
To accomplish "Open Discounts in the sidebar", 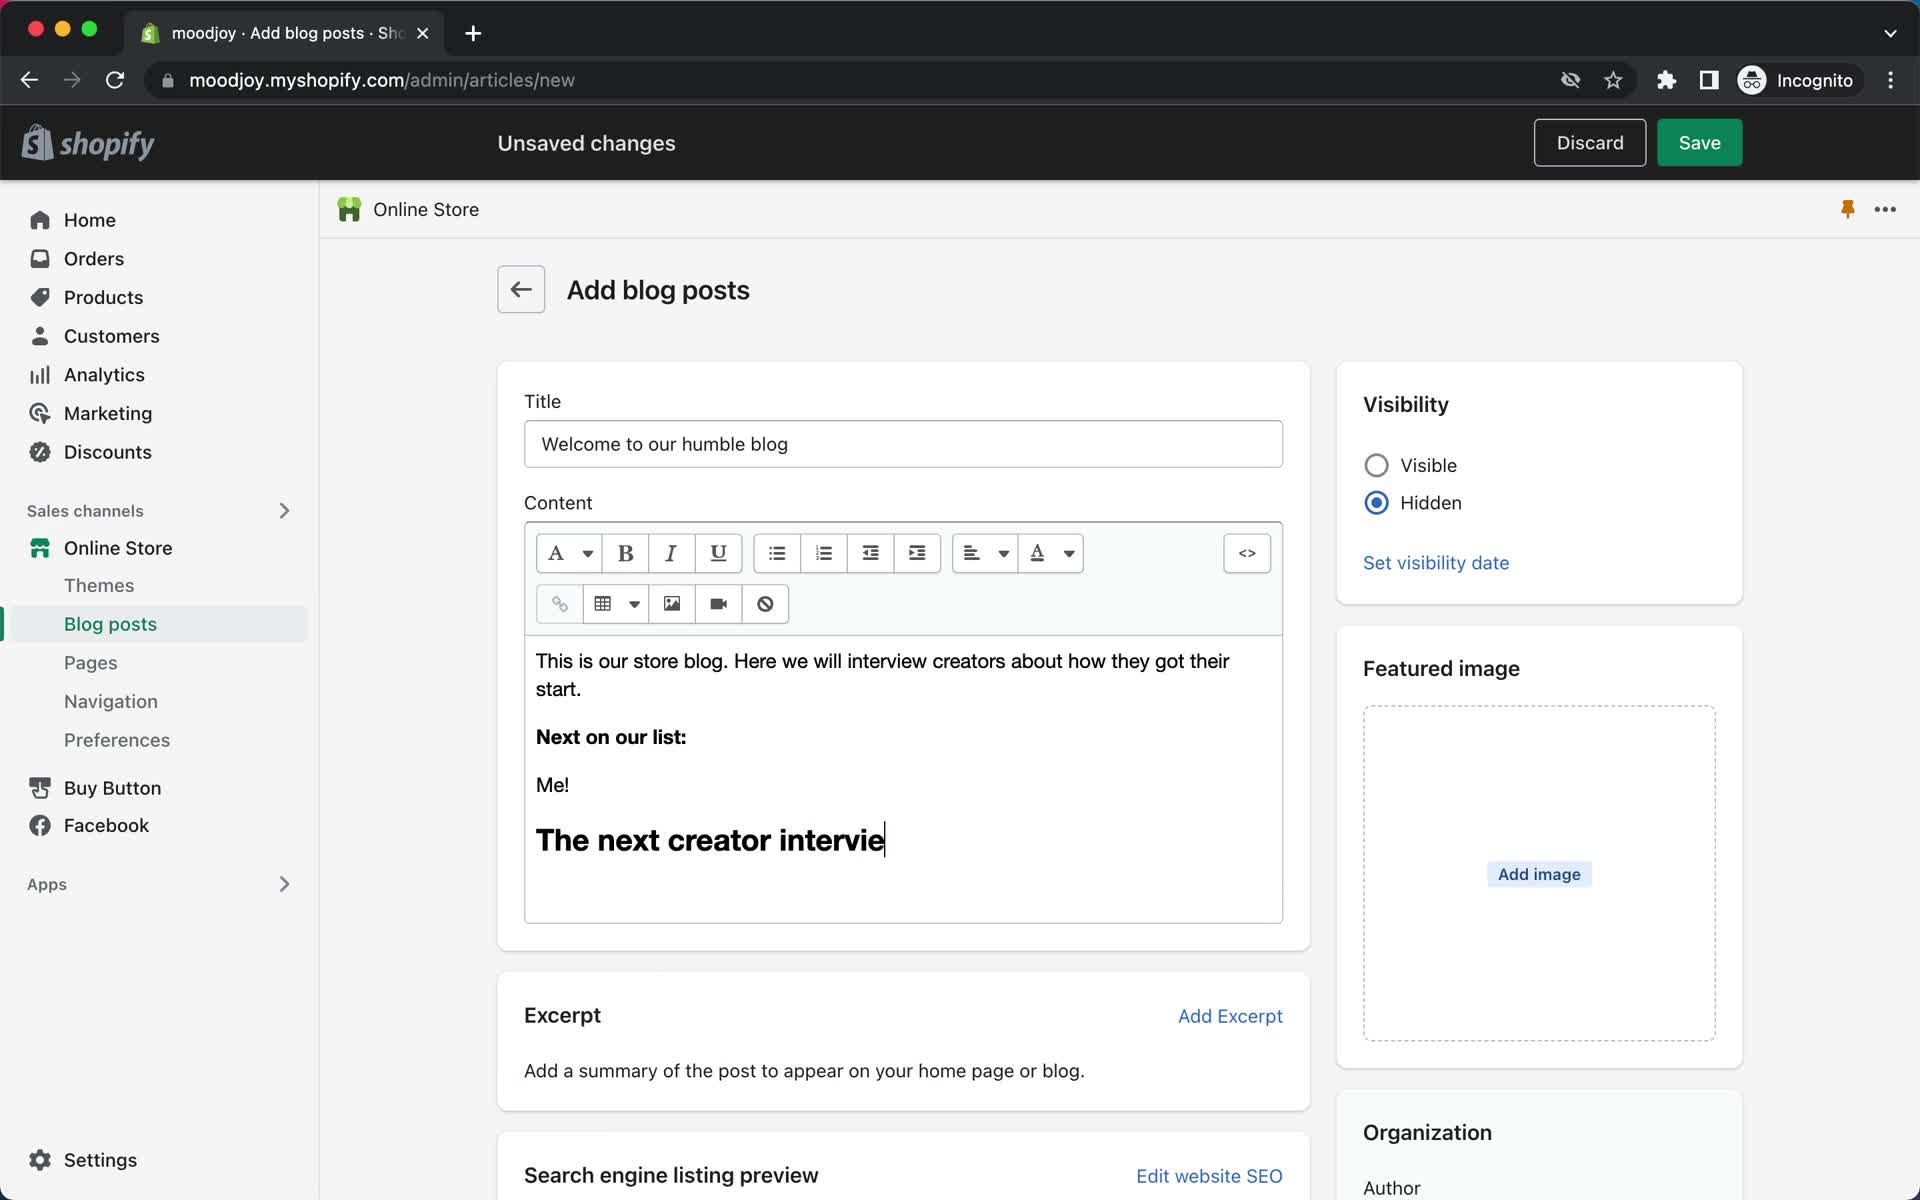I will 107,452.
